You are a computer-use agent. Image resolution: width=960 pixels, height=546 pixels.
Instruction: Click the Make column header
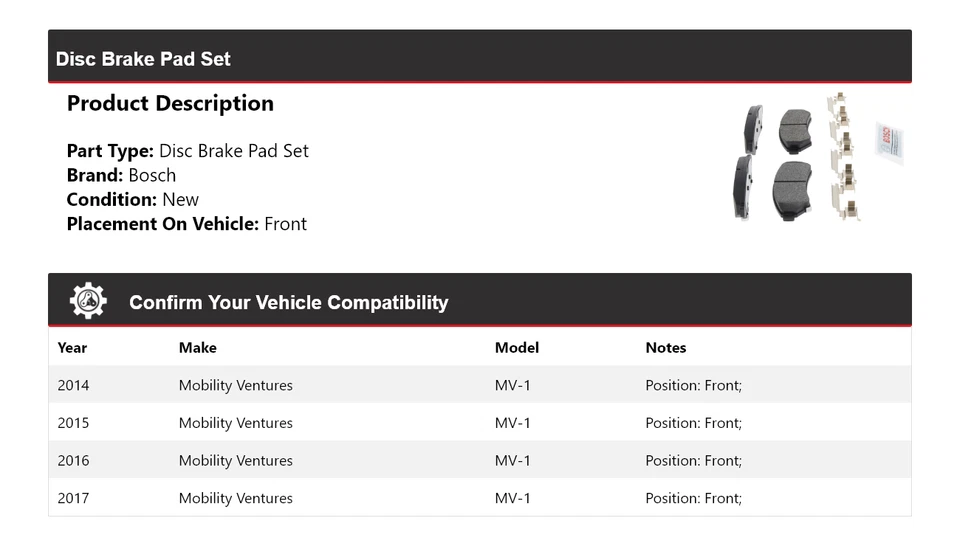[197, 348]
